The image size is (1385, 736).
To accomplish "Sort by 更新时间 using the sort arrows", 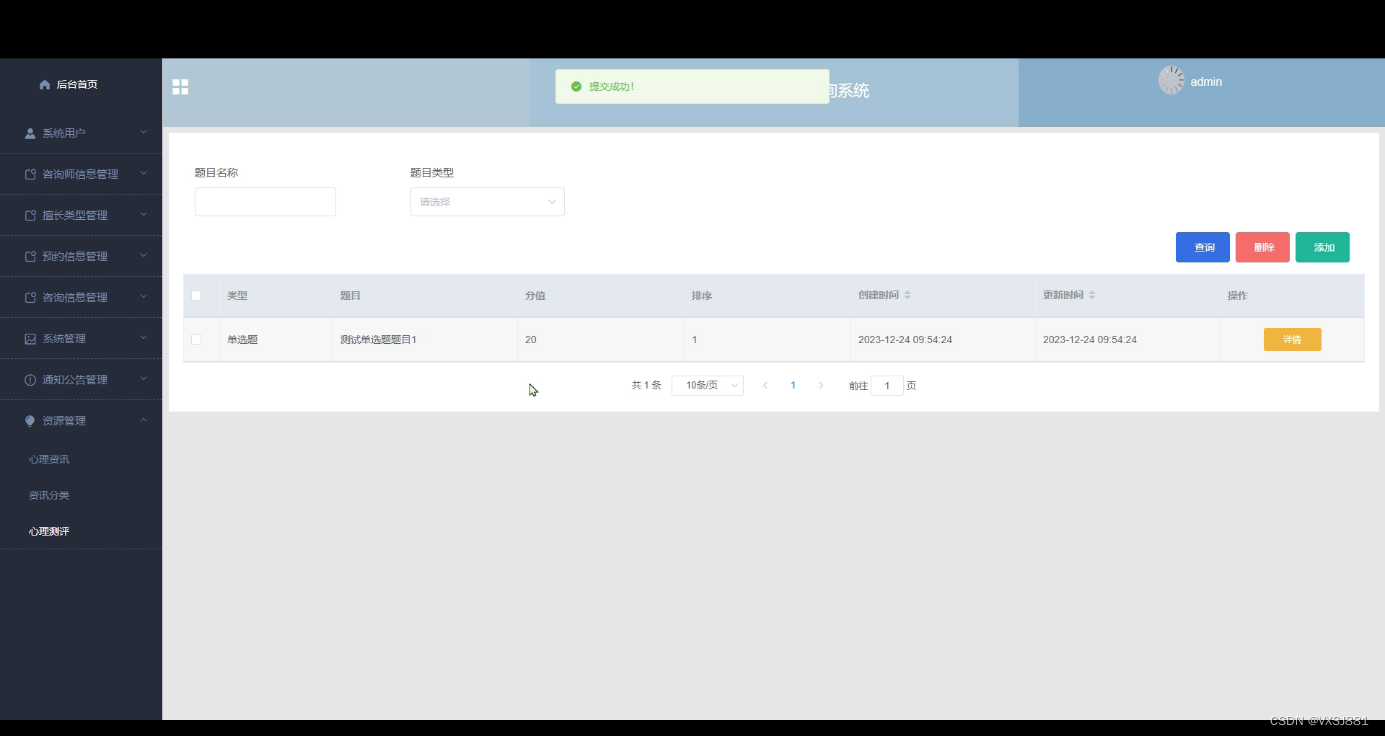I will [1092, 295].
